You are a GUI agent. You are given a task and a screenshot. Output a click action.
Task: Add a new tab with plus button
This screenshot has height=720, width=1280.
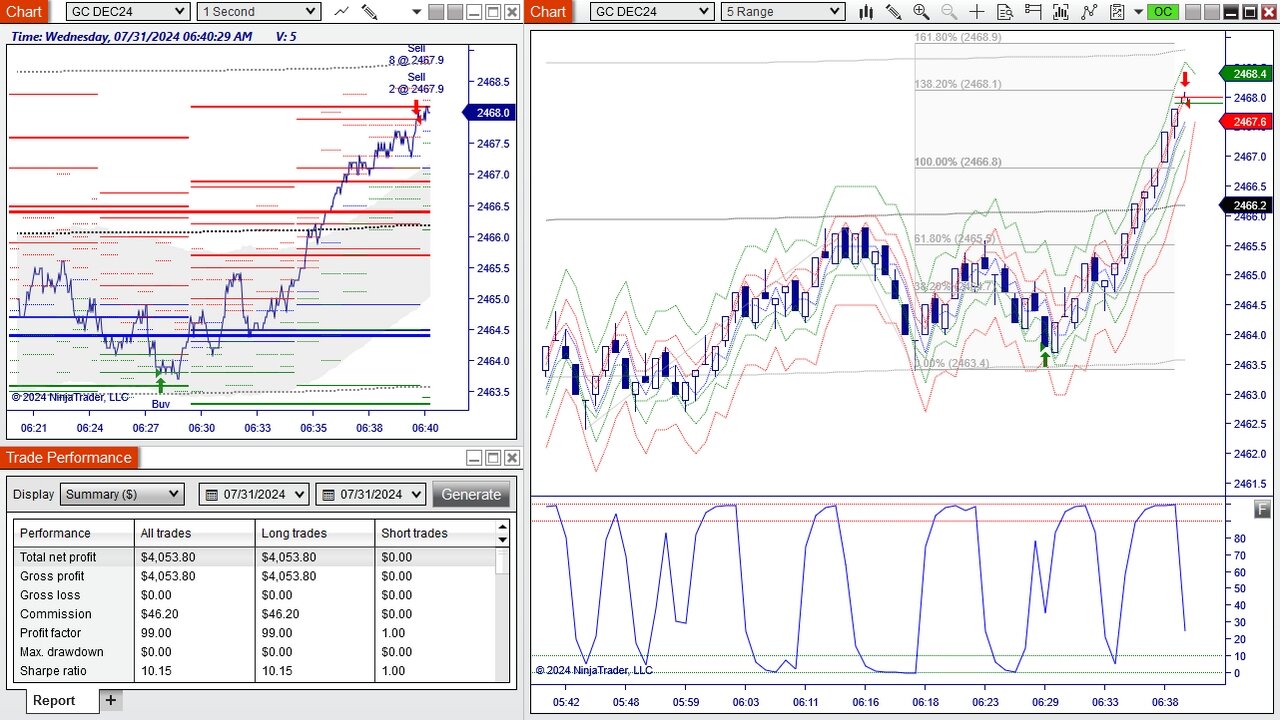tap(110, 700)
